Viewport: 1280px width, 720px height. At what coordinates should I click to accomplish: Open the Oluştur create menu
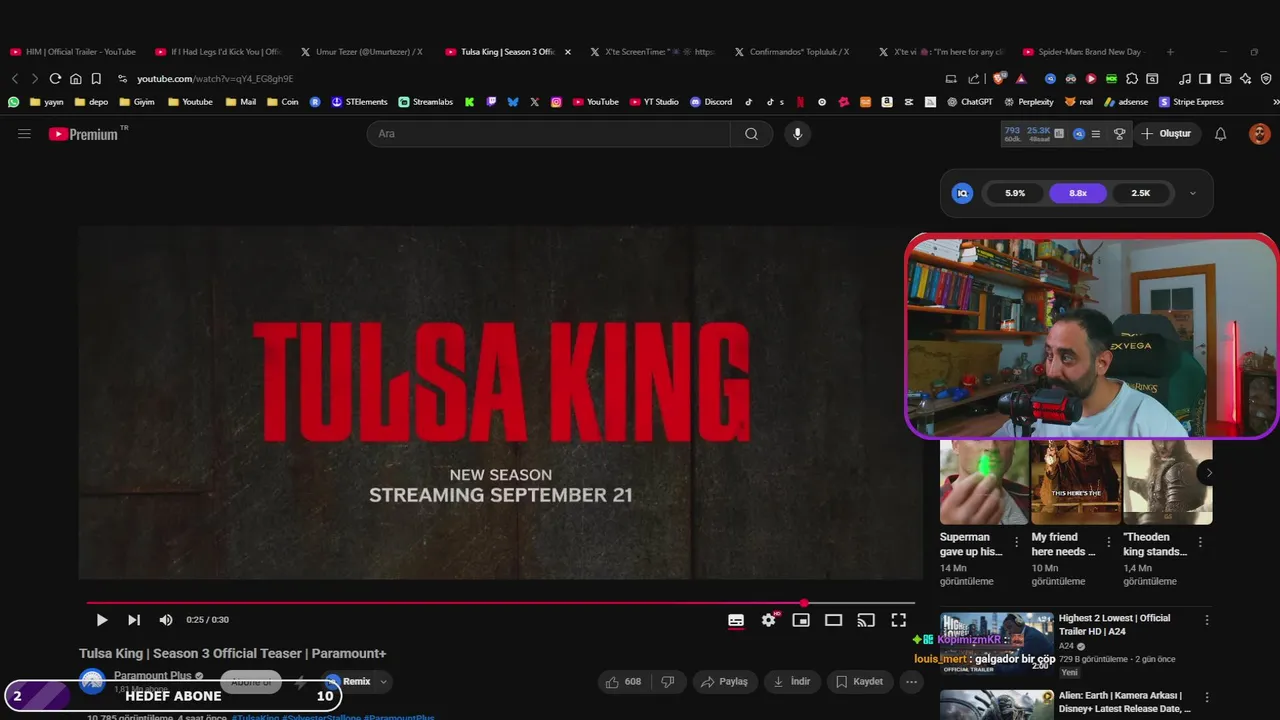point(1166,134)
